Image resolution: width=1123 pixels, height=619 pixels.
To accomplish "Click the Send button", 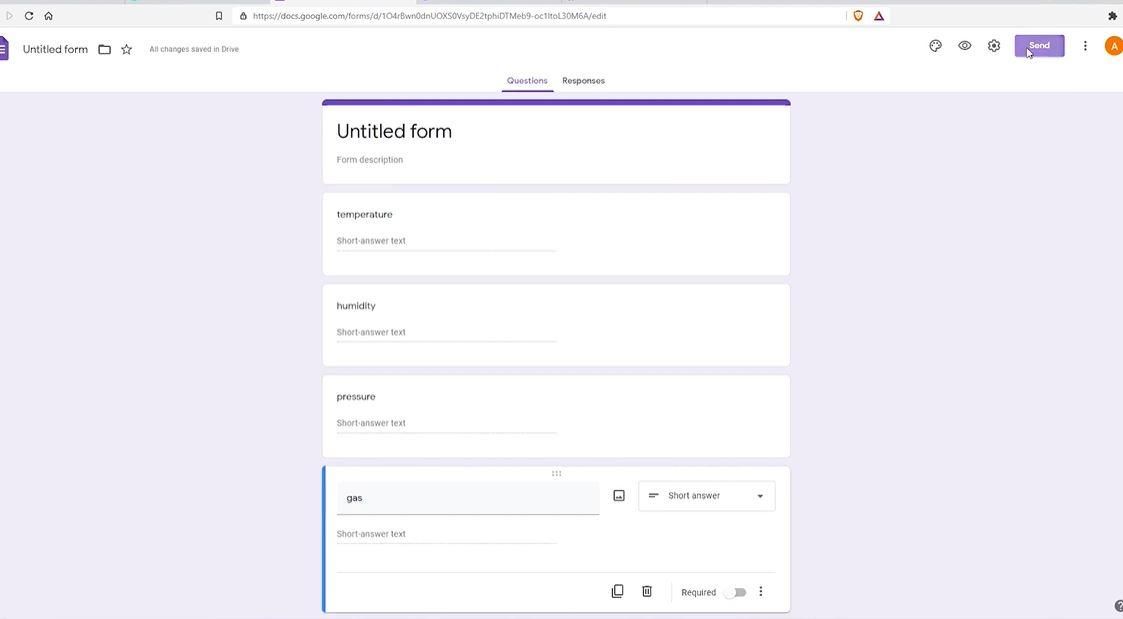I will pos(1039,46).
